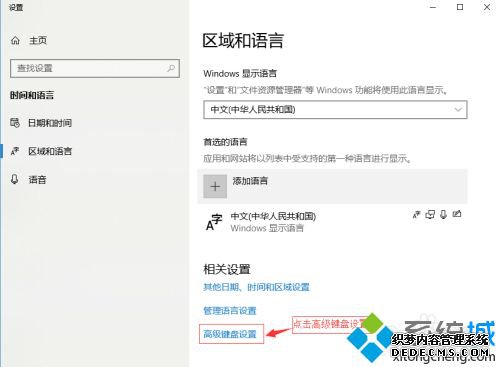Open 高级键盘设置 link

pyautogui.click(x=230, y=334)
